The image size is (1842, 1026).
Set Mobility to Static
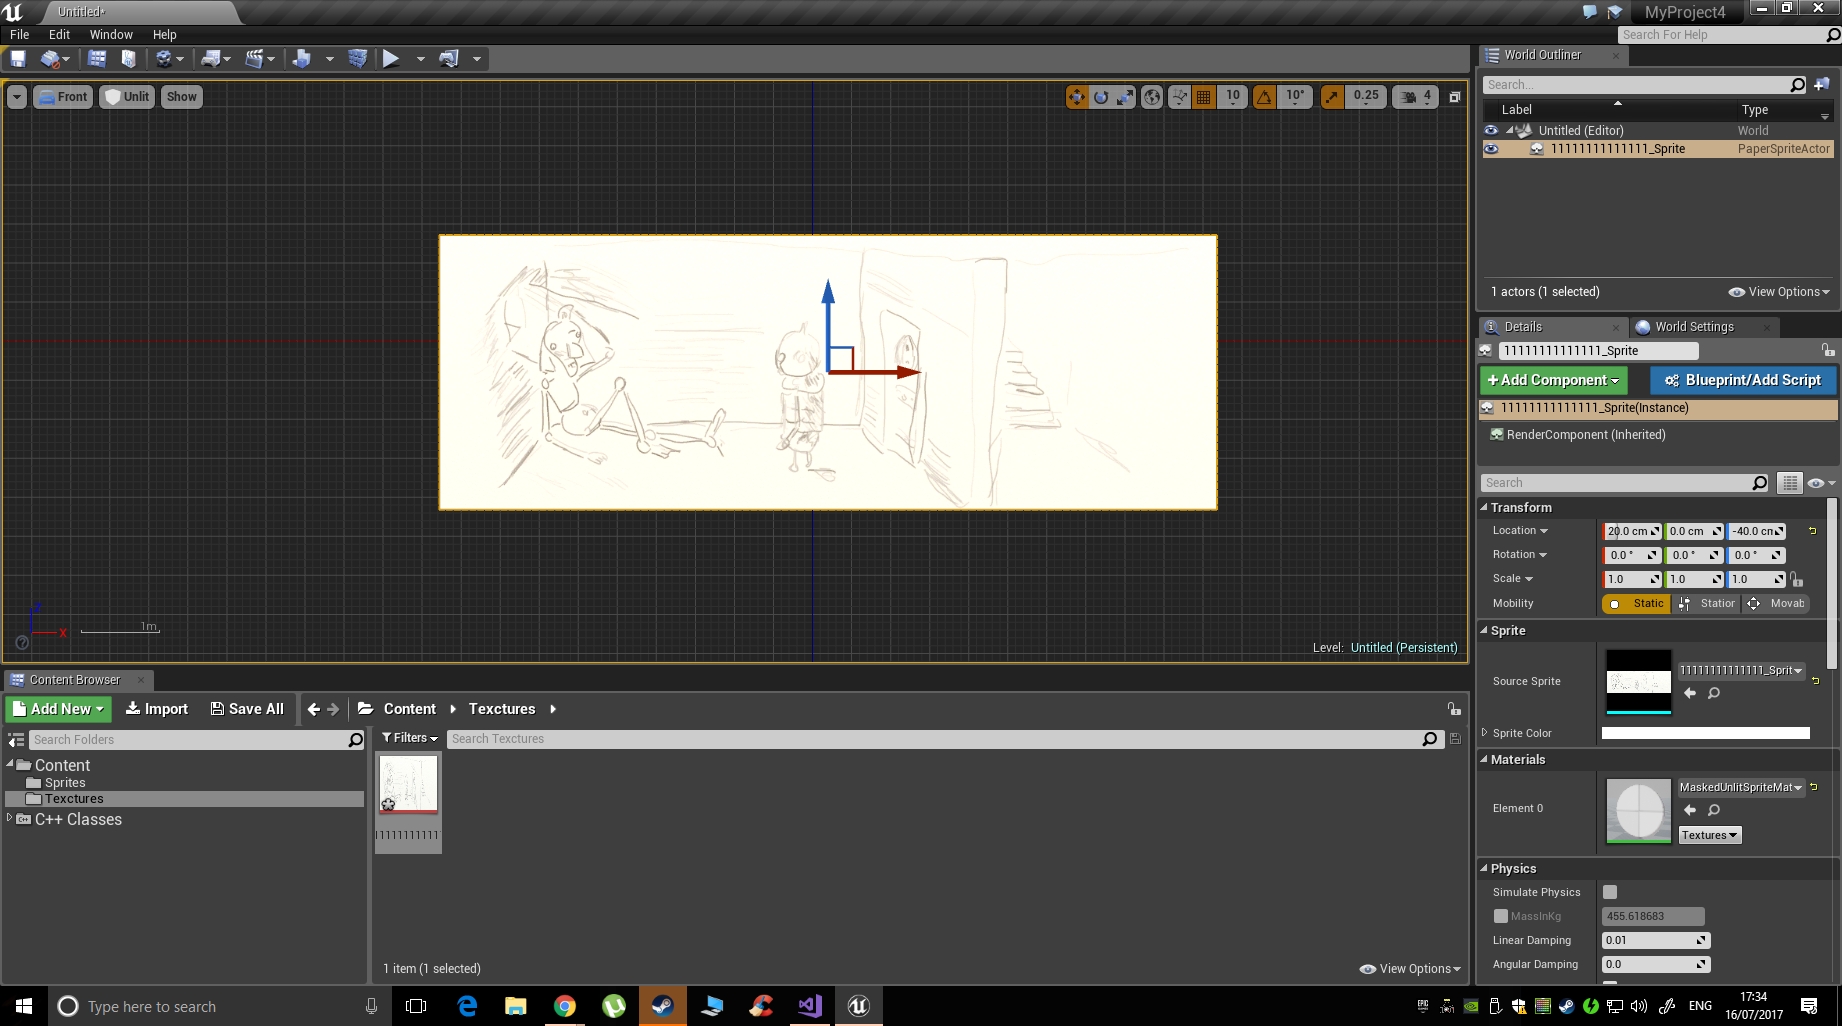tap(1636, 604)
